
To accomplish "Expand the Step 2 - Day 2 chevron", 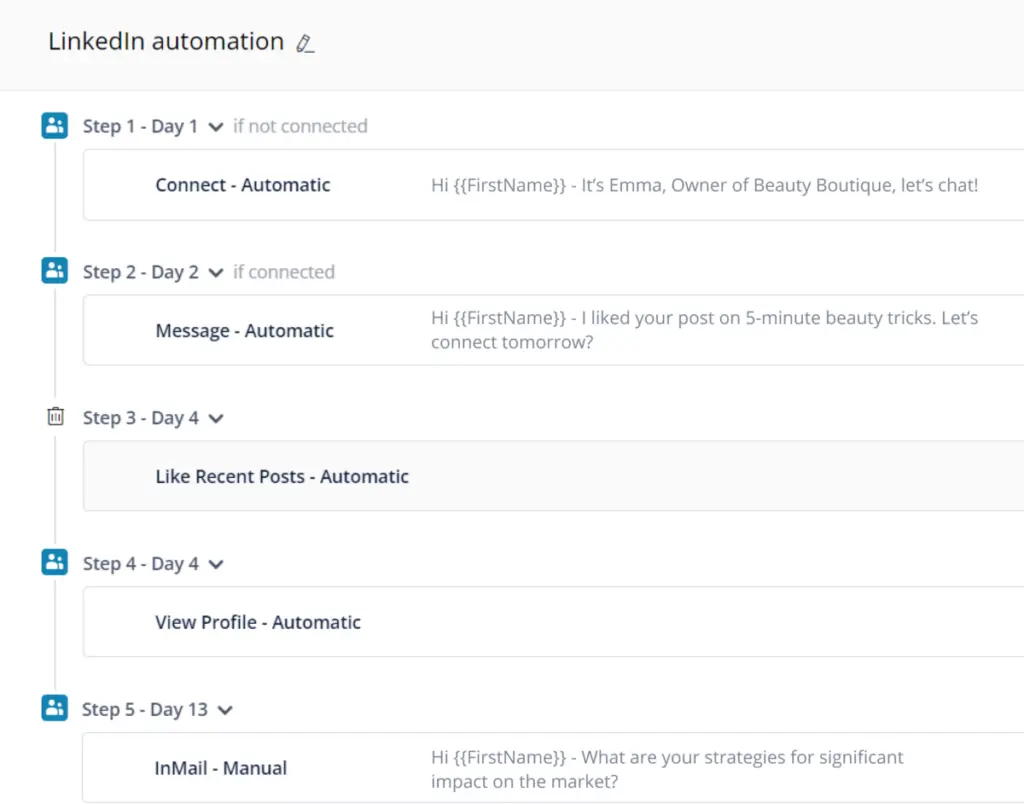I will point(215,271).
